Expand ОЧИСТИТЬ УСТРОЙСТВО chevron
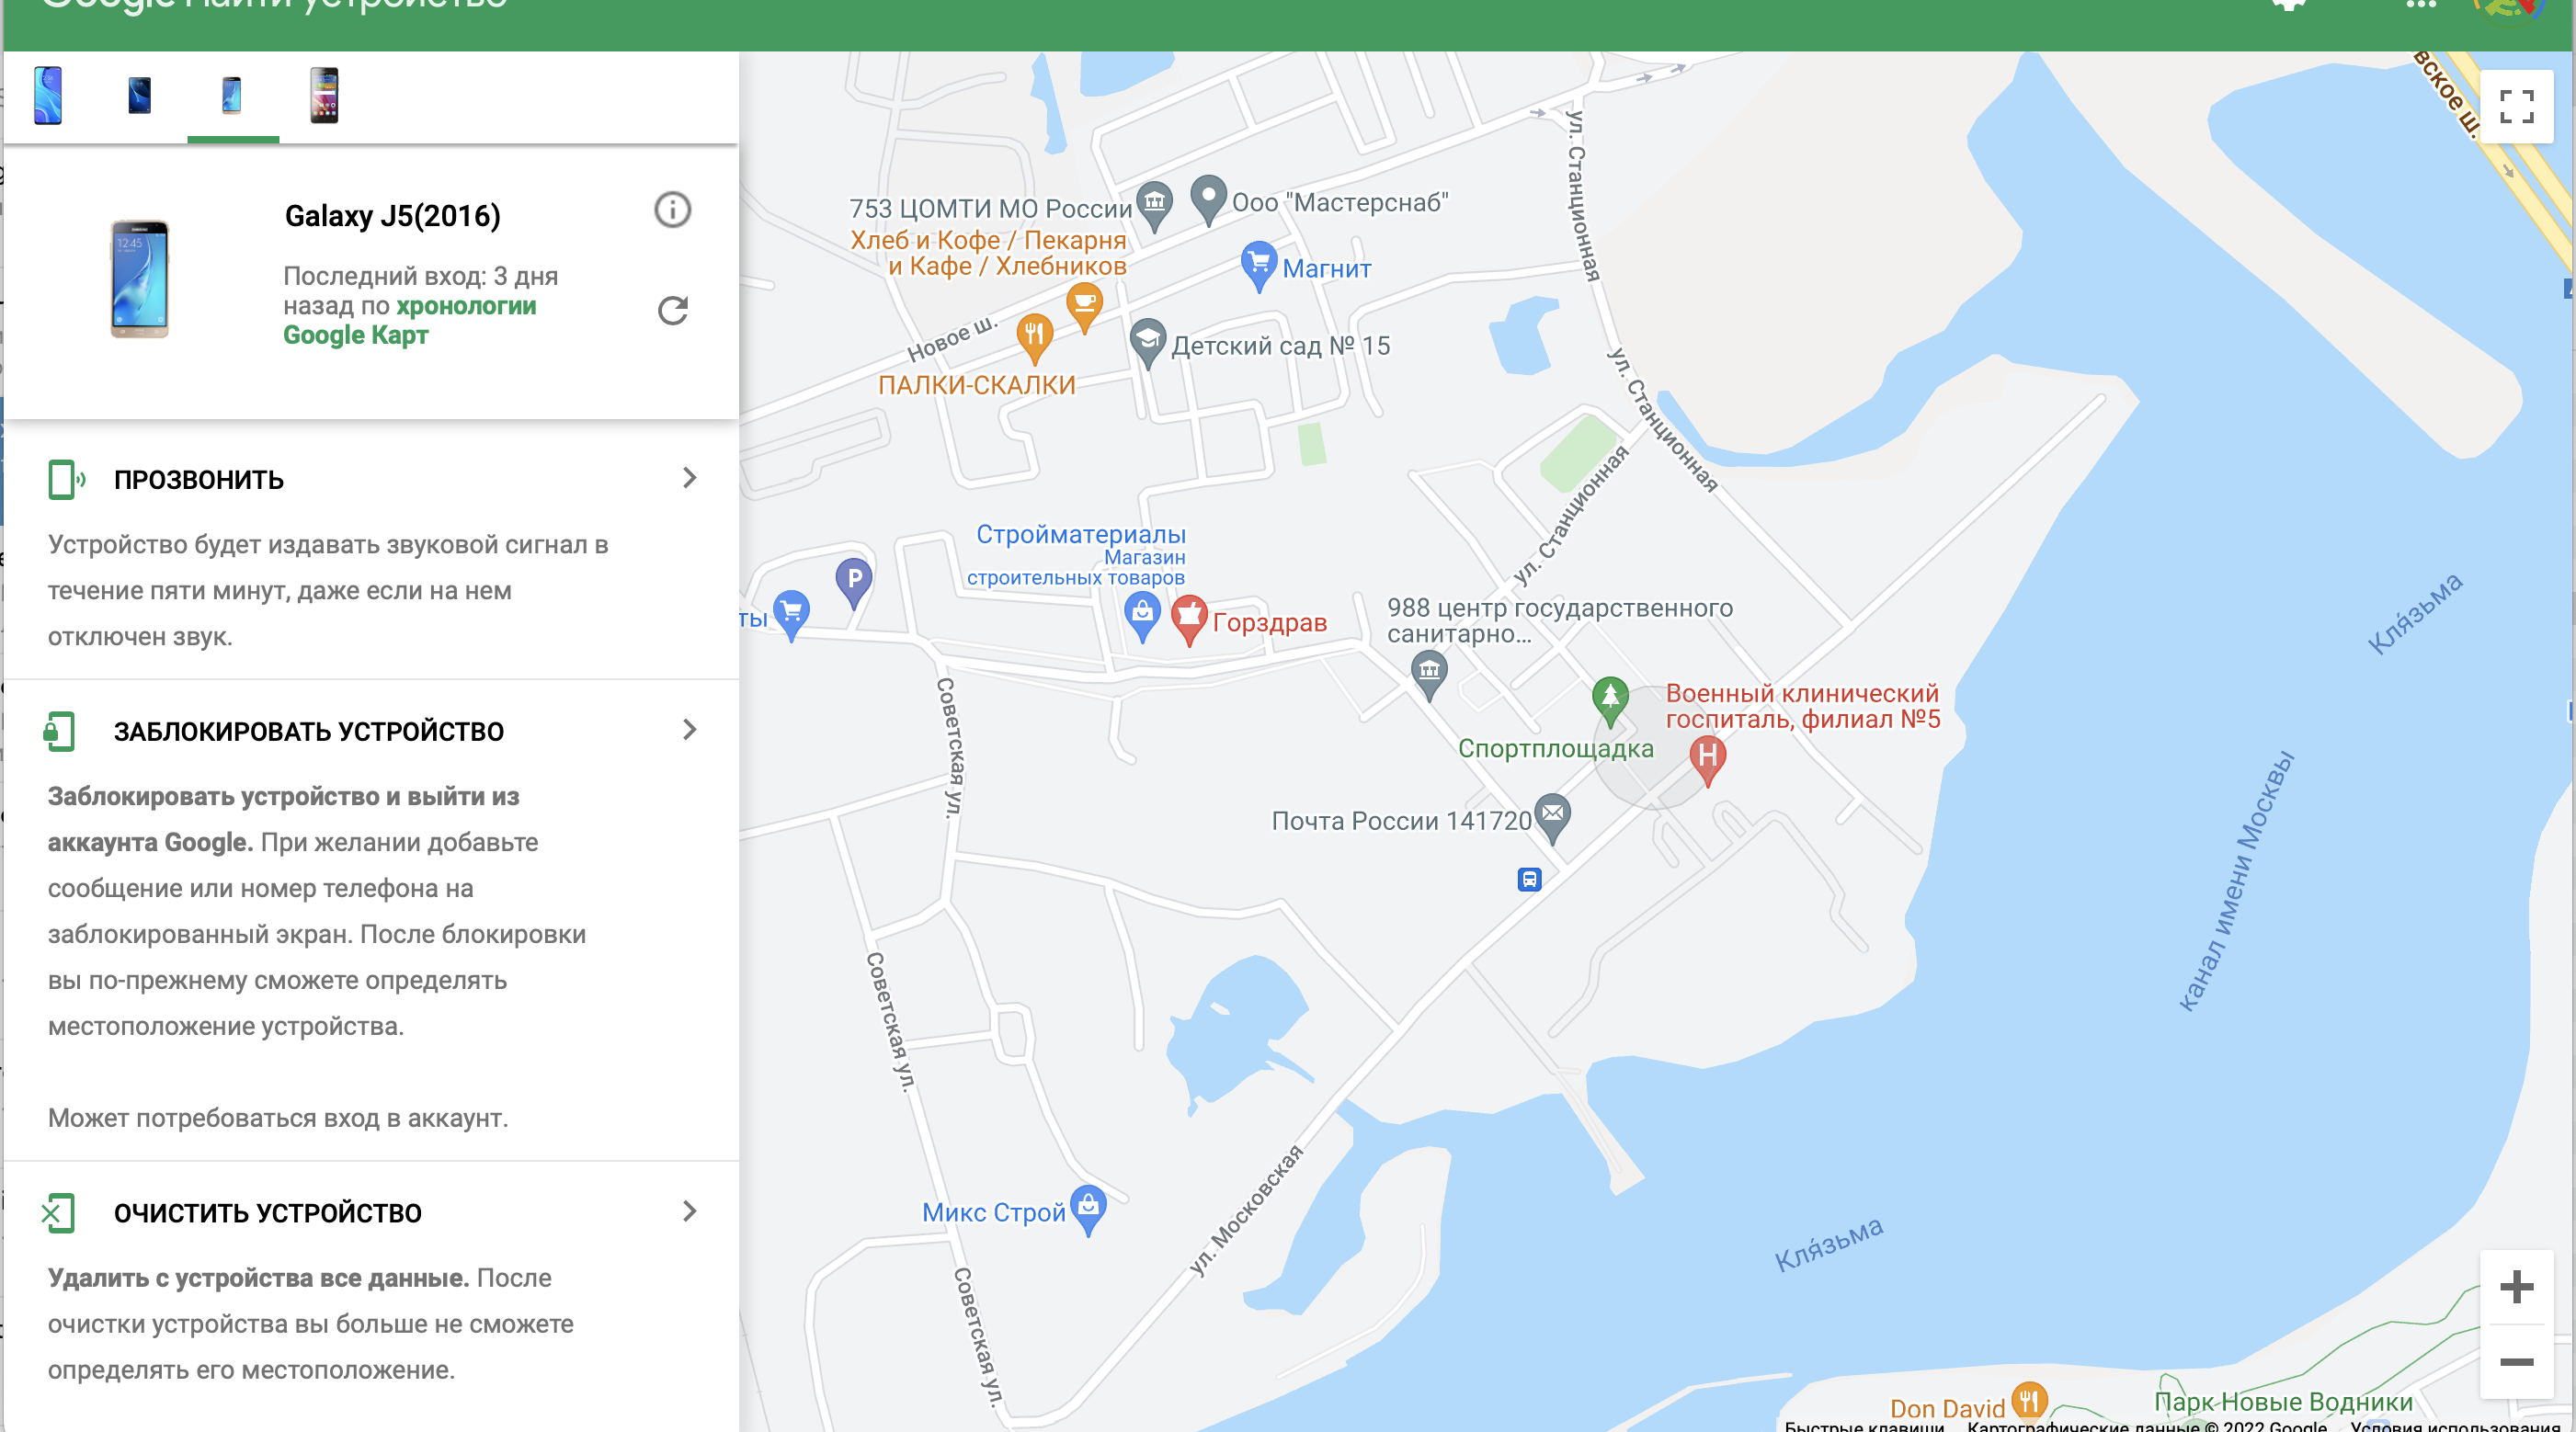 click(x=689, y=1211)
